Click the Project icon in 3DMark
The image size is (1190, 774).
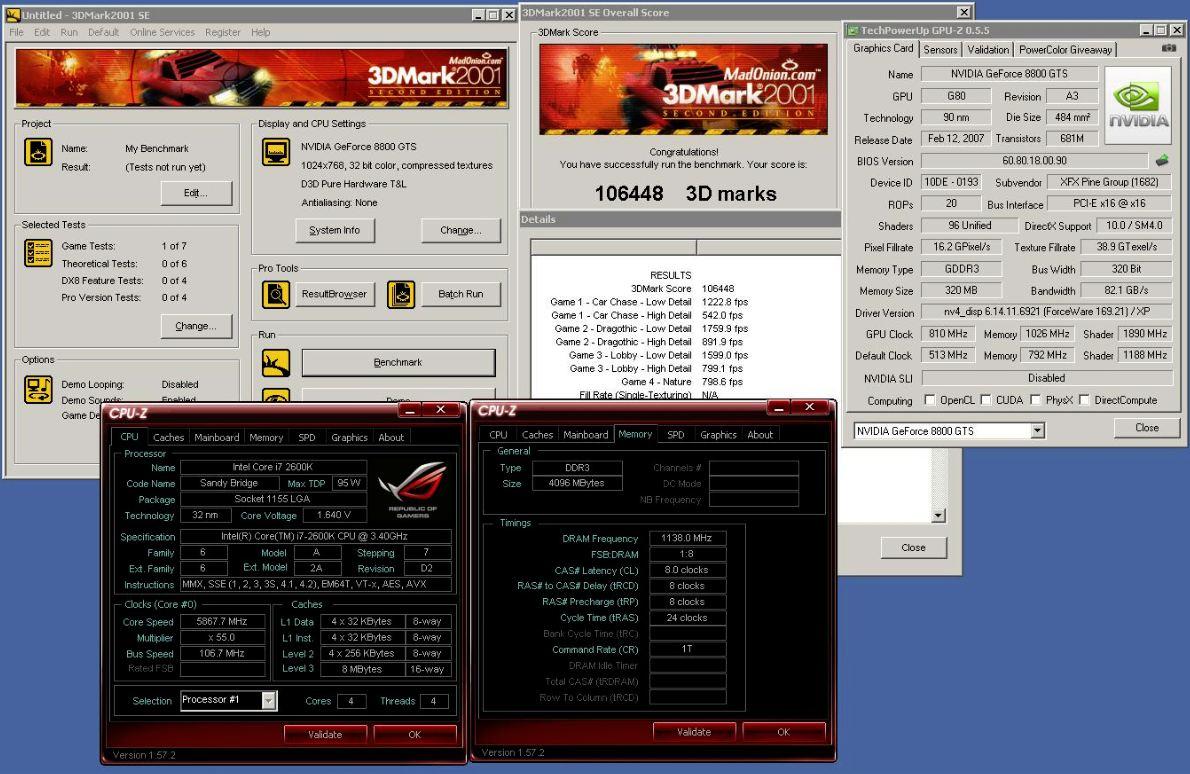[x=38, y=153]
